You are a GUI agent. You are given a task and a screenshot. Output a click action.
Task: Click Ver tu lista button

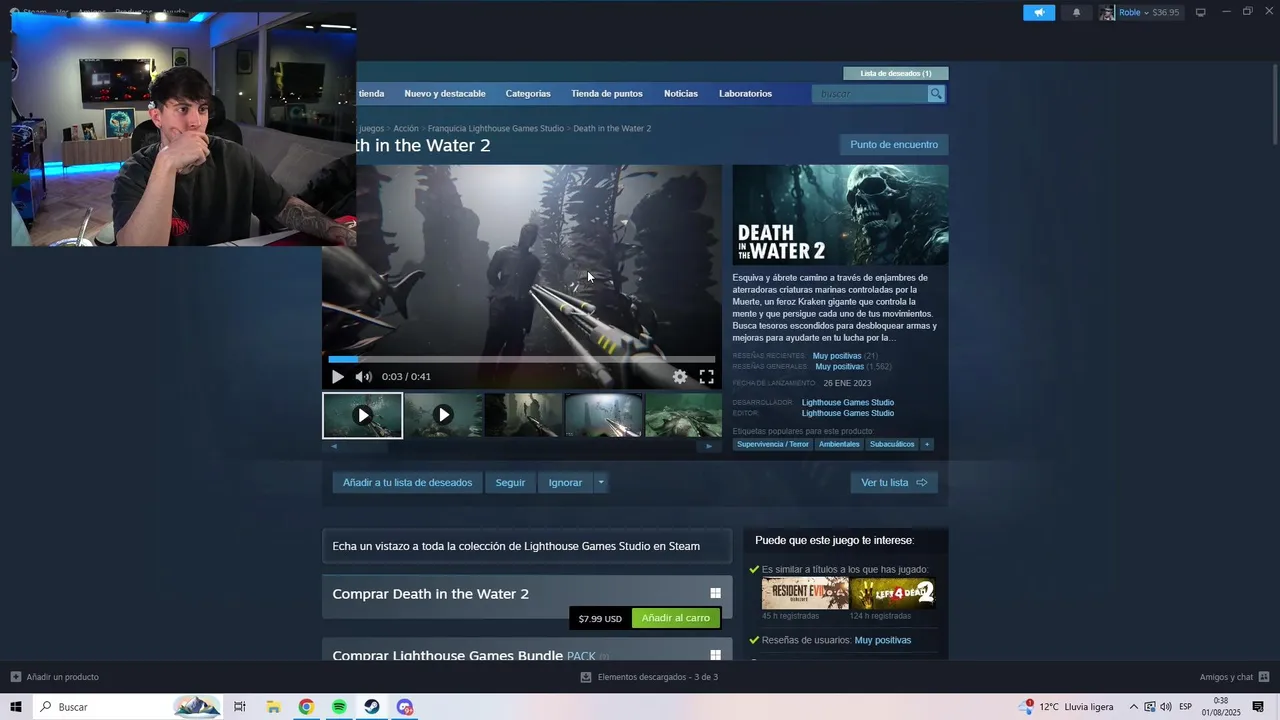click(x=894, y=483)
